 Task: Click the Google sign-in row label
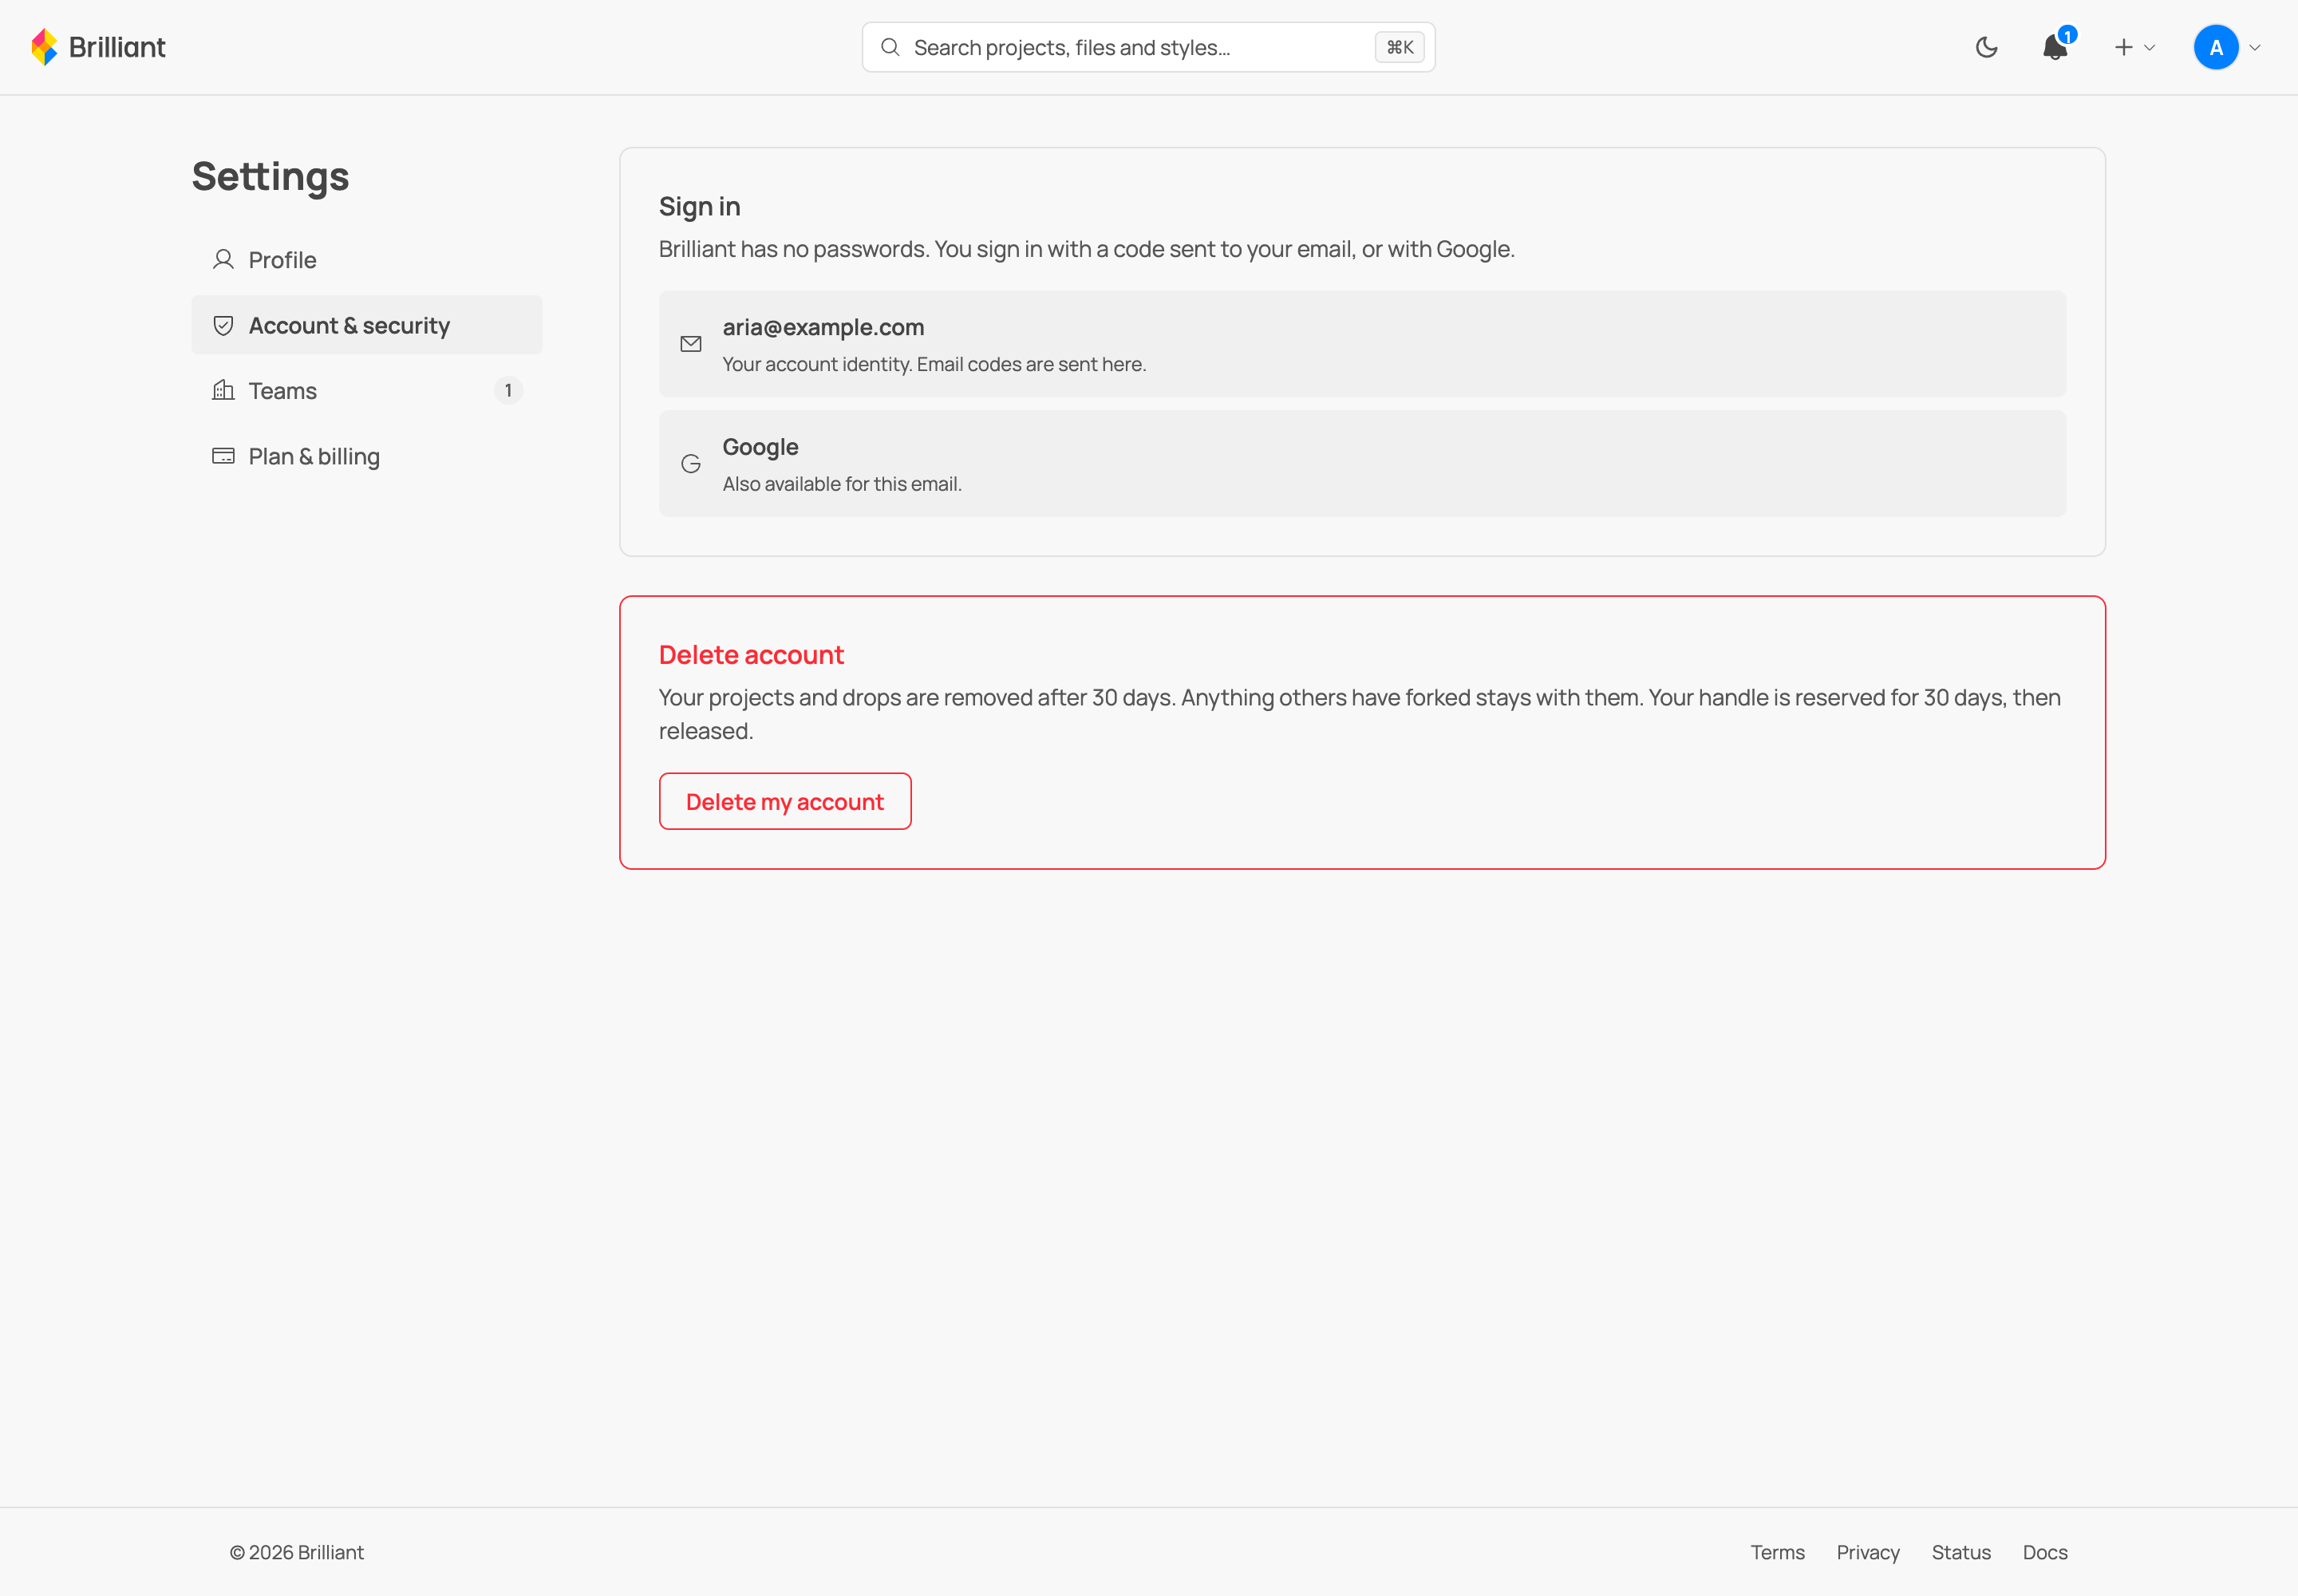pos(760,447)
